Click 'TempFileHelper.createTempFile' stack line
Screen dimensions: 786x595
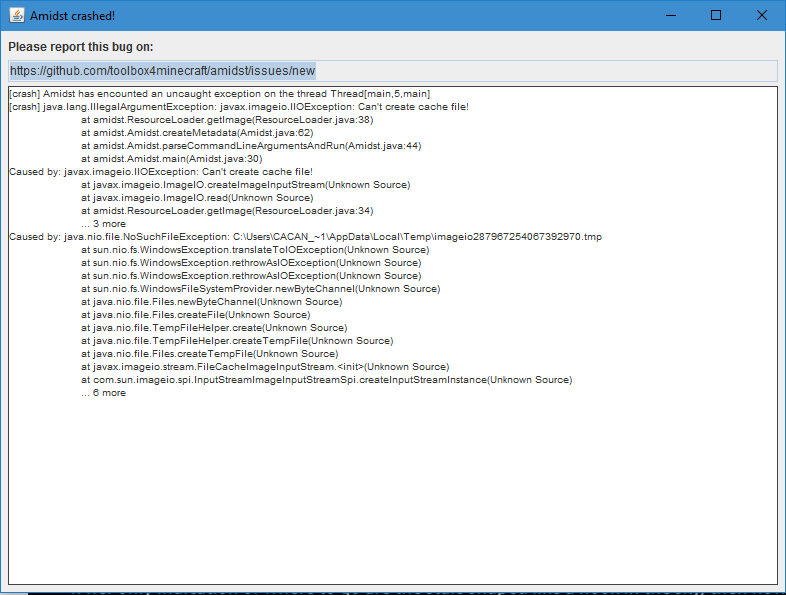click(x=237, y=341)
